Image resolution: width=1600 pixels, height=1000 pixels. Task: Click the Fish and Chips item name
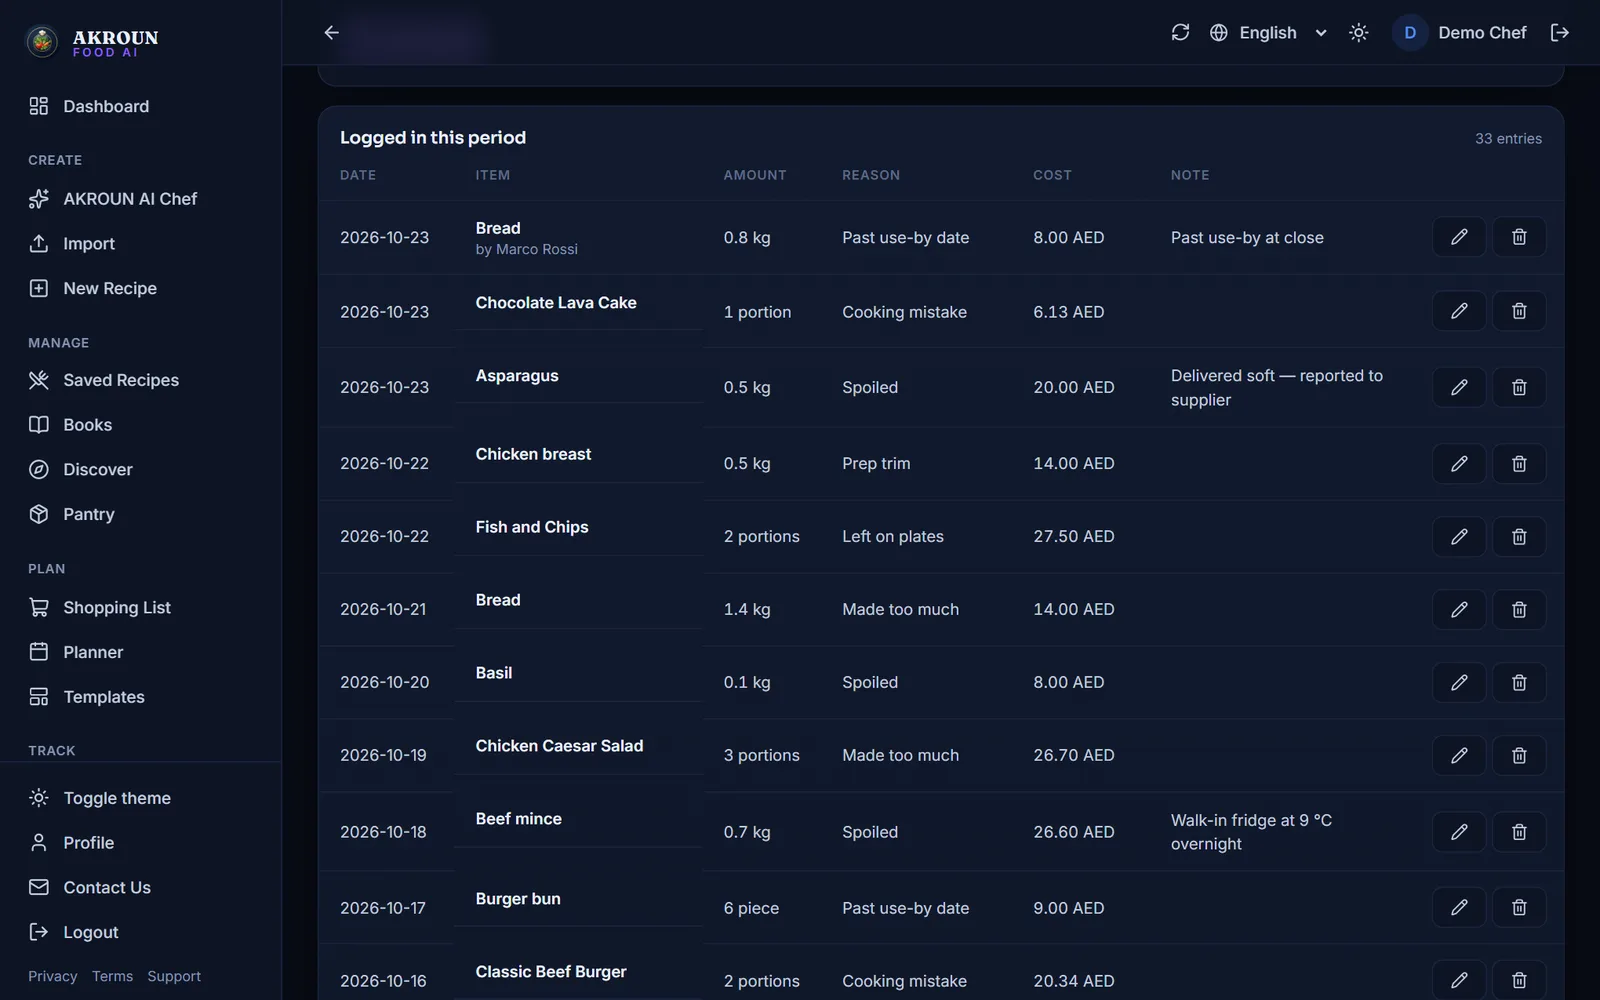click(532, 527)
